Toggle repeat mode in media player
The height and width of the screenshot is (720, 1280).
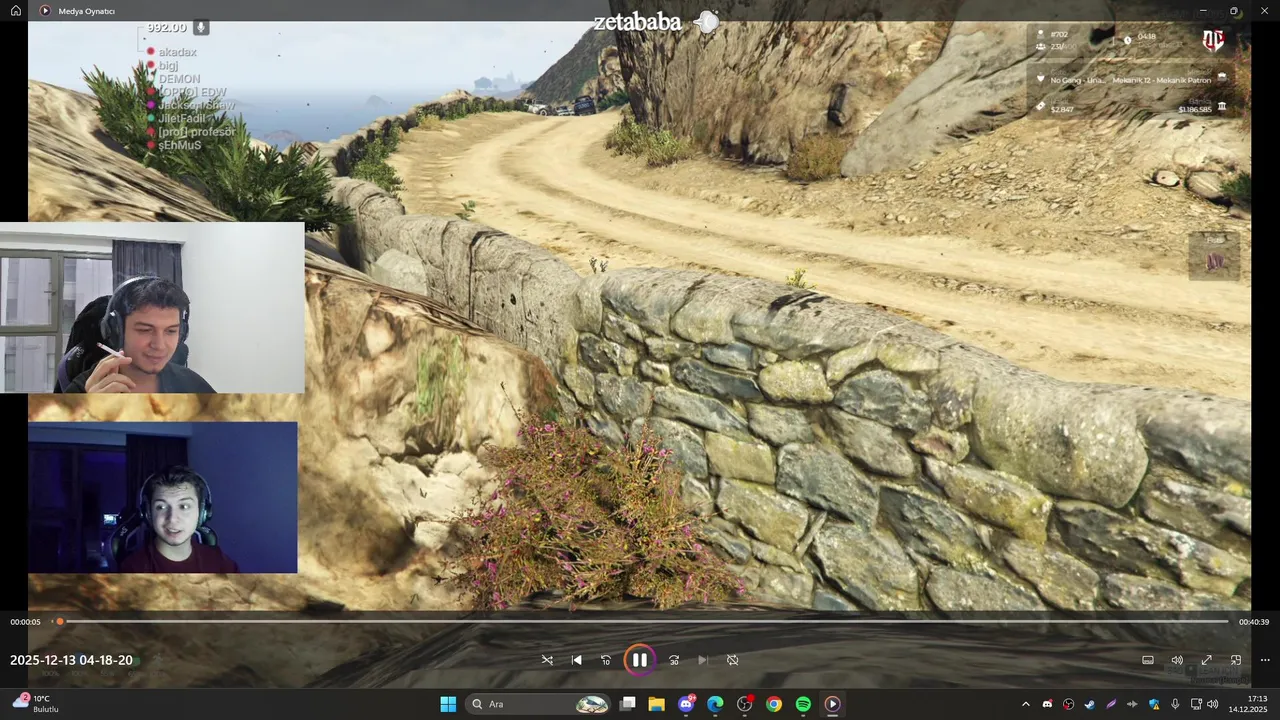coord(732,660)
